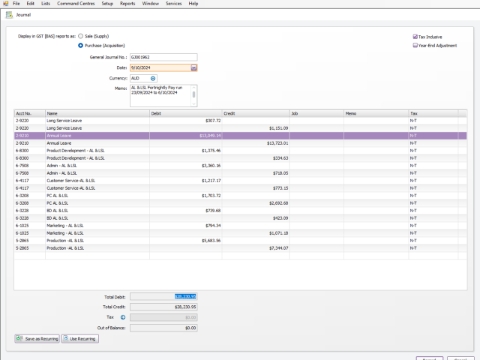Click the $1,217.17 Customer Service debit
This screenshot has width=480, height=360.
pyautogui.click(x=186, y=181)
